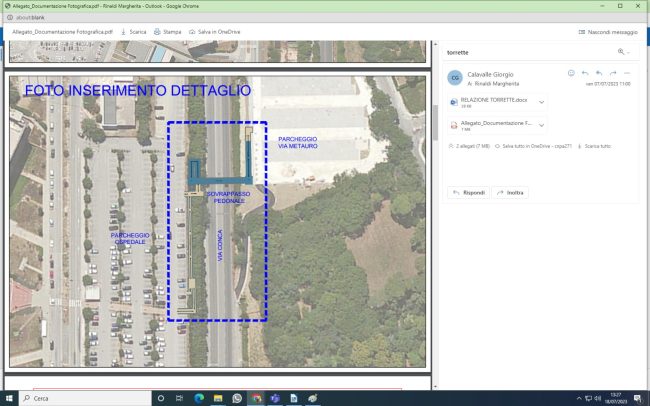Open Microsoft Edge from the taskbar
The width and height of the screenshot is (650, 406).
199,398
